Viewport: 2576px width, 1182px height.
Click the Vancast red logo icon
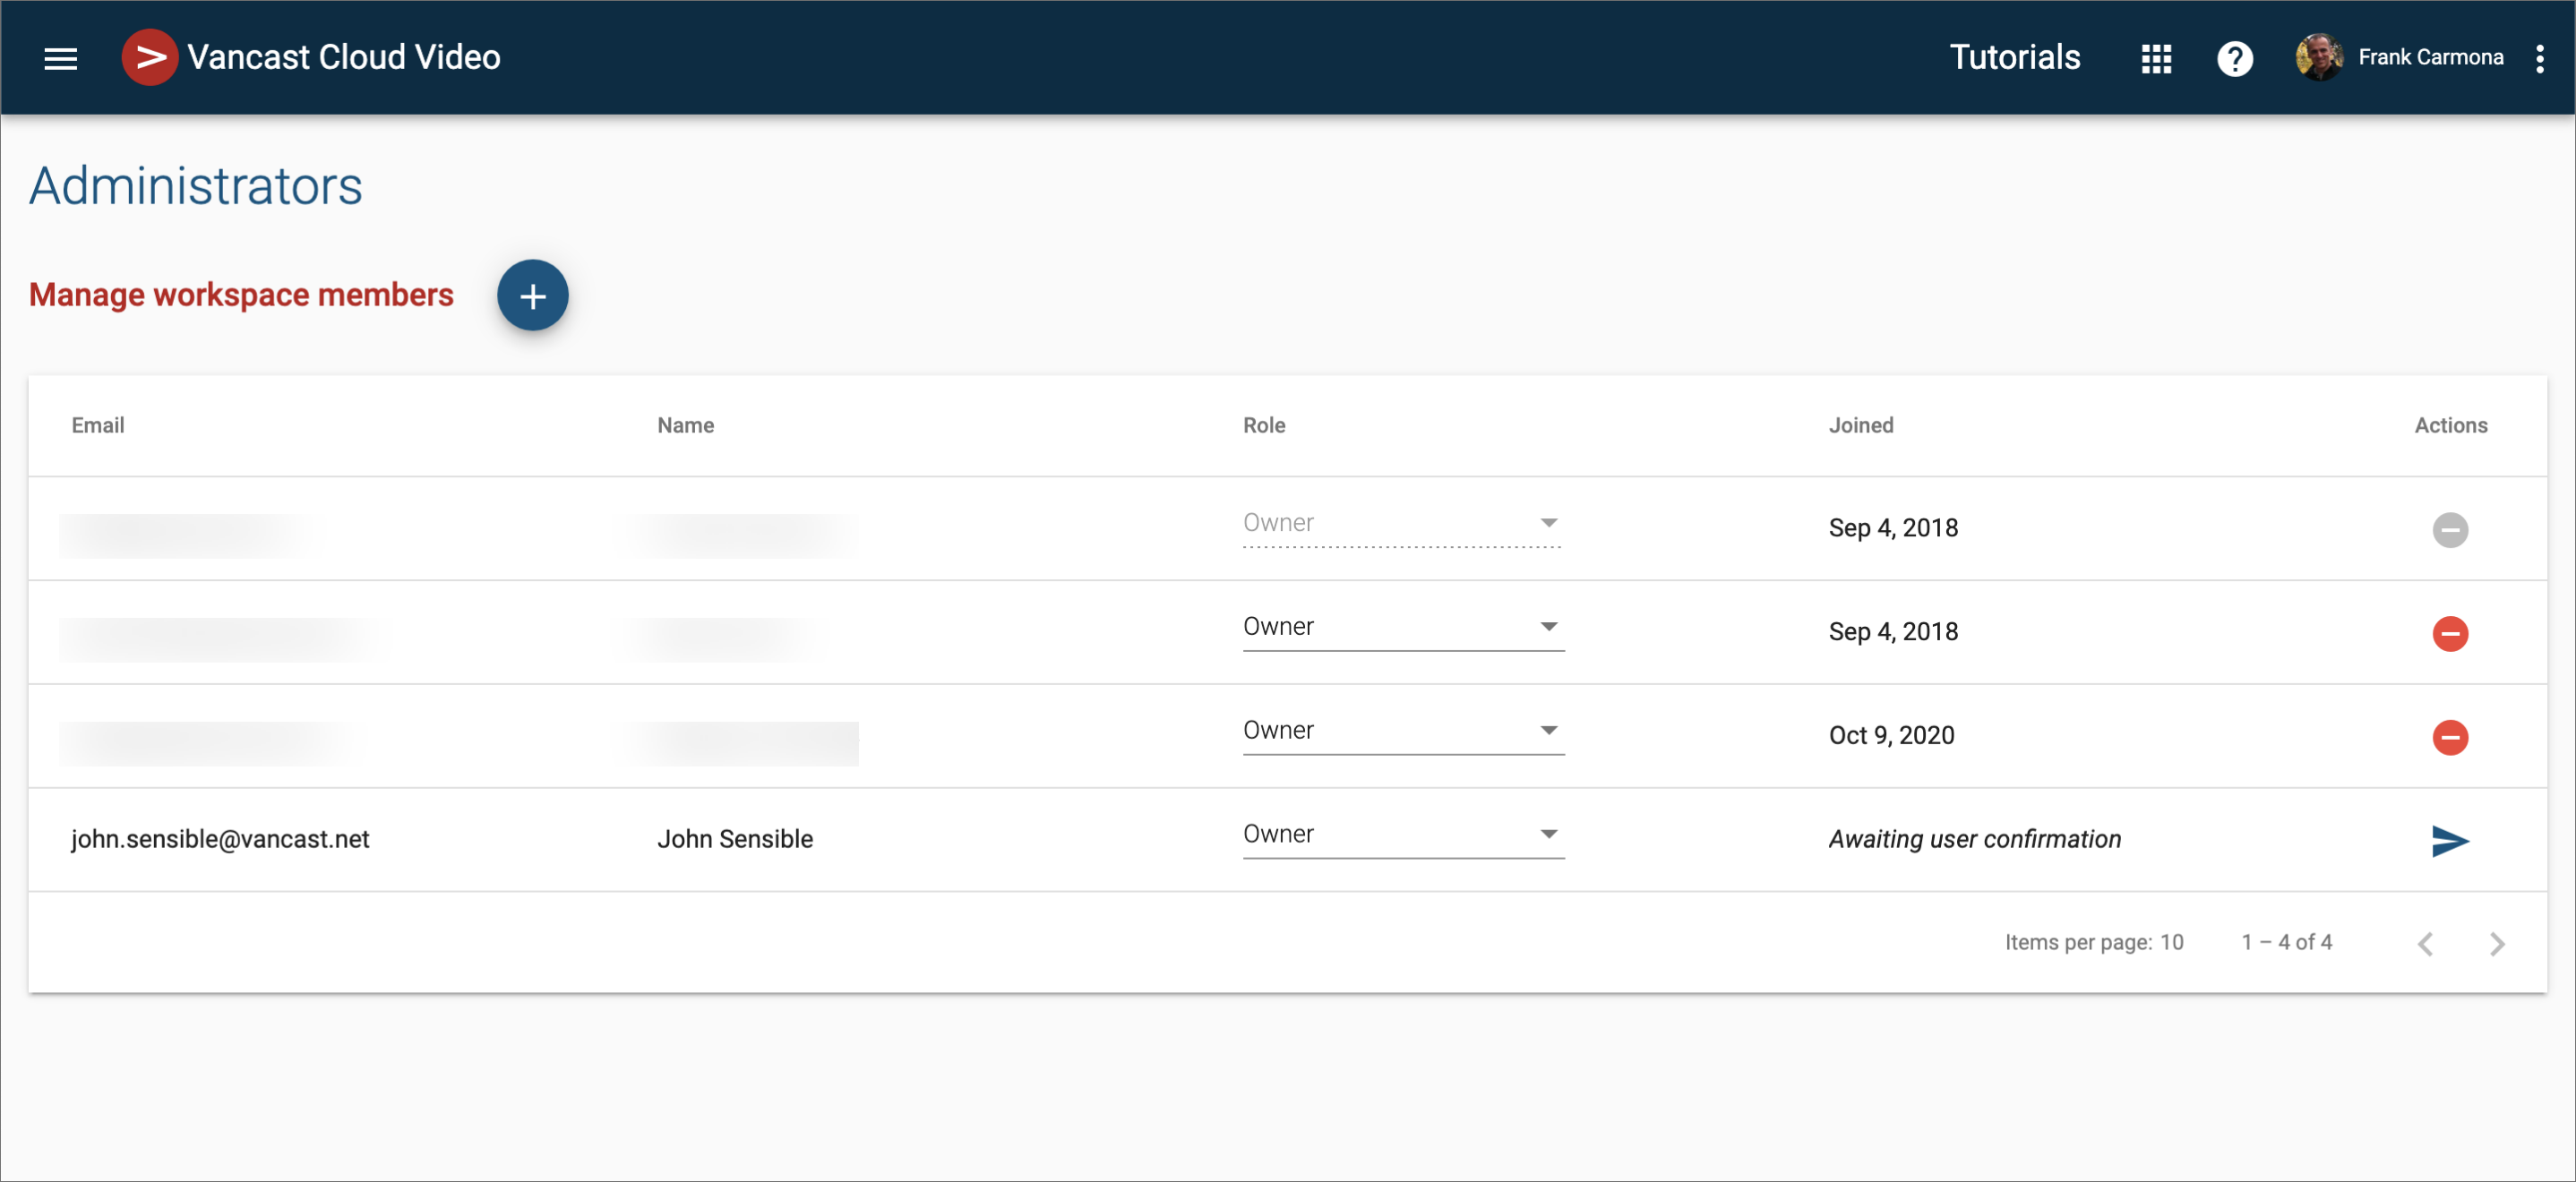click(x=149, y=57)
